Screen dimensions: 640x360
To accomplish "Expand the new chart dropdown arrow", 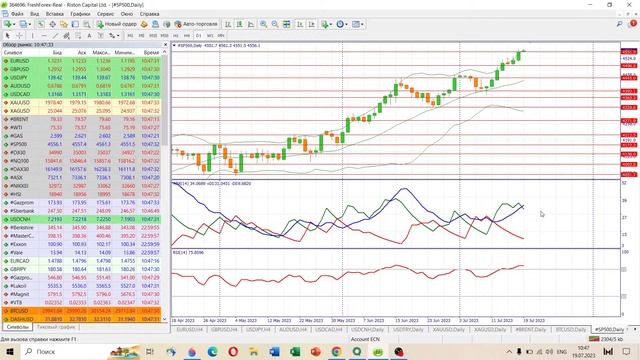I will tap(14, 24).
